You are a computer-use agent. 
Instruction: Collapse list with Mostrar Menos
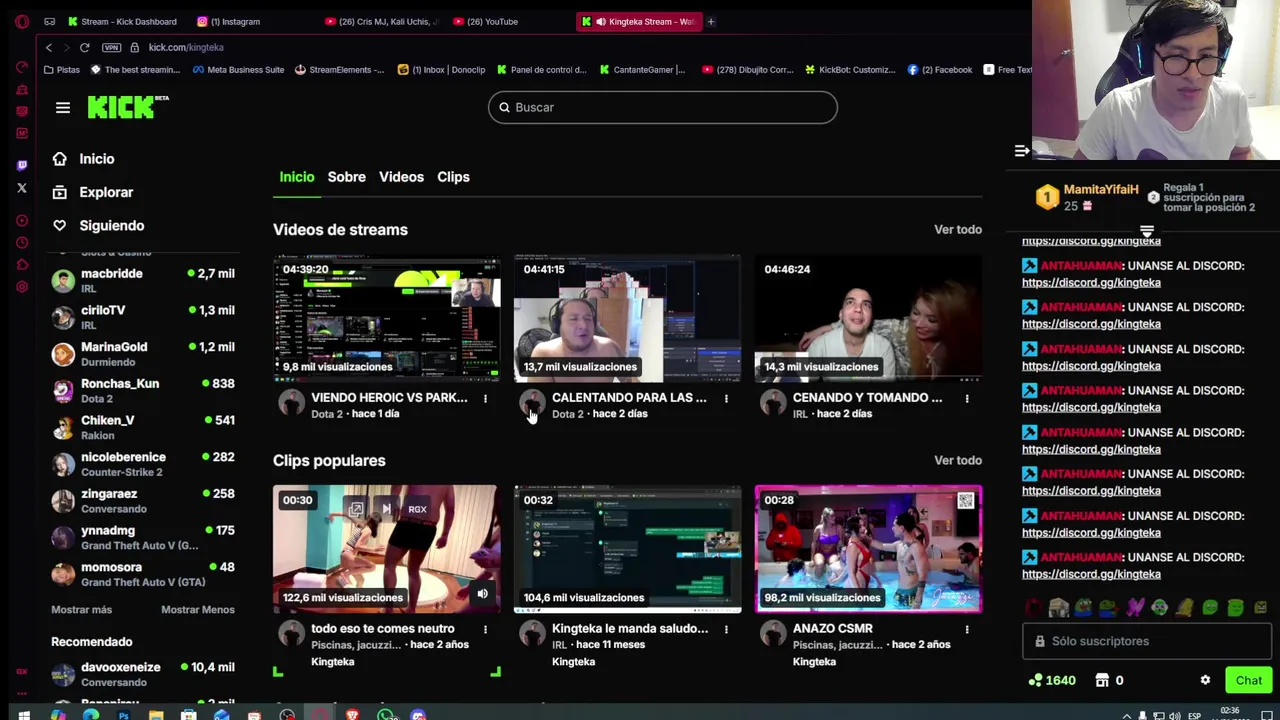(x=198, y=610)
